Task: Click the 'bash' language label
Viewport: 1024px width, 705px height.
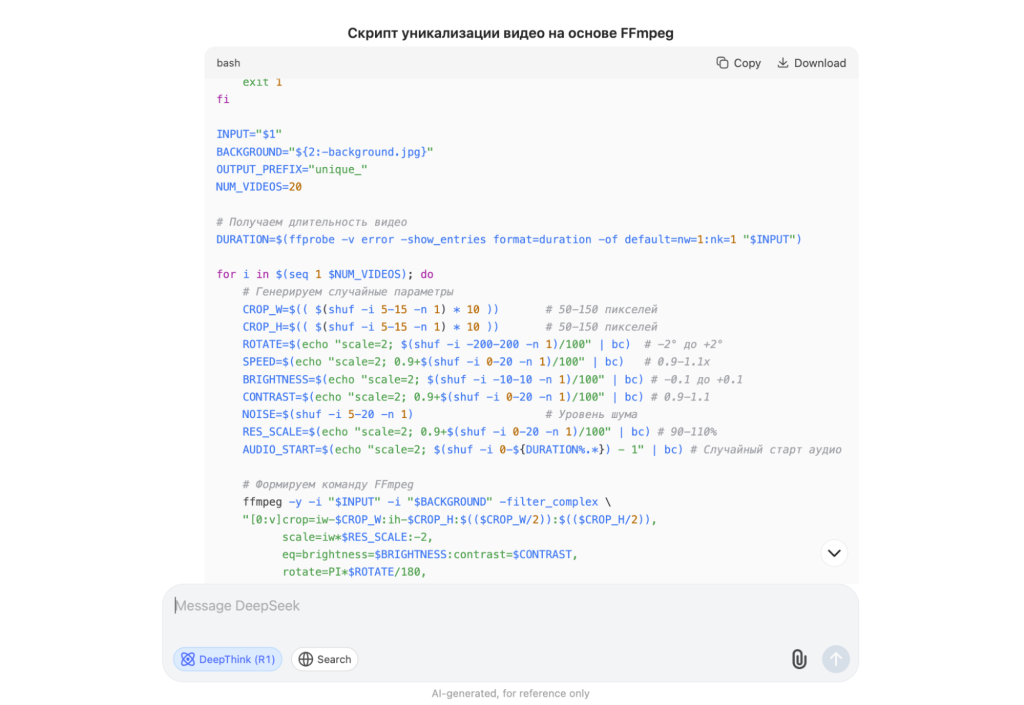Action: click(229, 63)
